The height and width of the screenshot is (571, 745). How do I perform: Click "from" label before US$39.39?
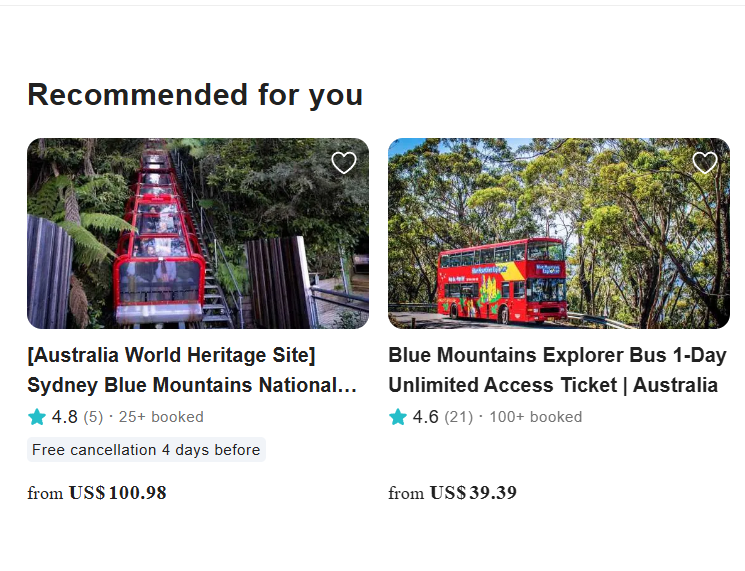[406, 493]
